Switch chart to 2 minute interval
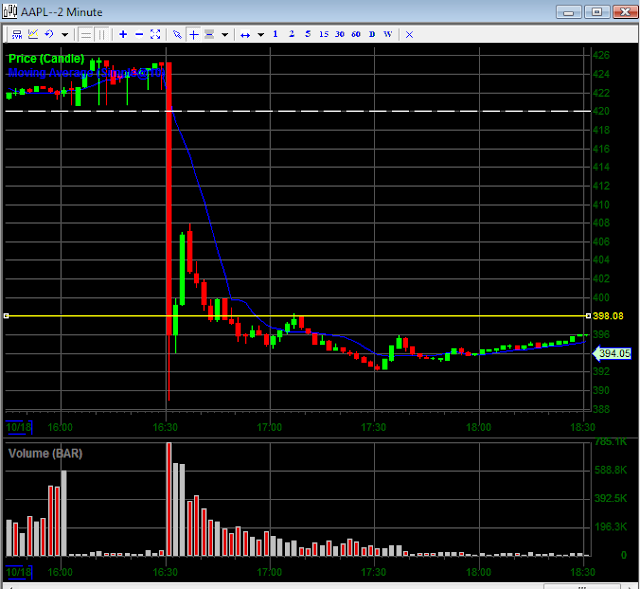This screenshot has height=589, width=640. pyautogui.click(x=291, y=34)
